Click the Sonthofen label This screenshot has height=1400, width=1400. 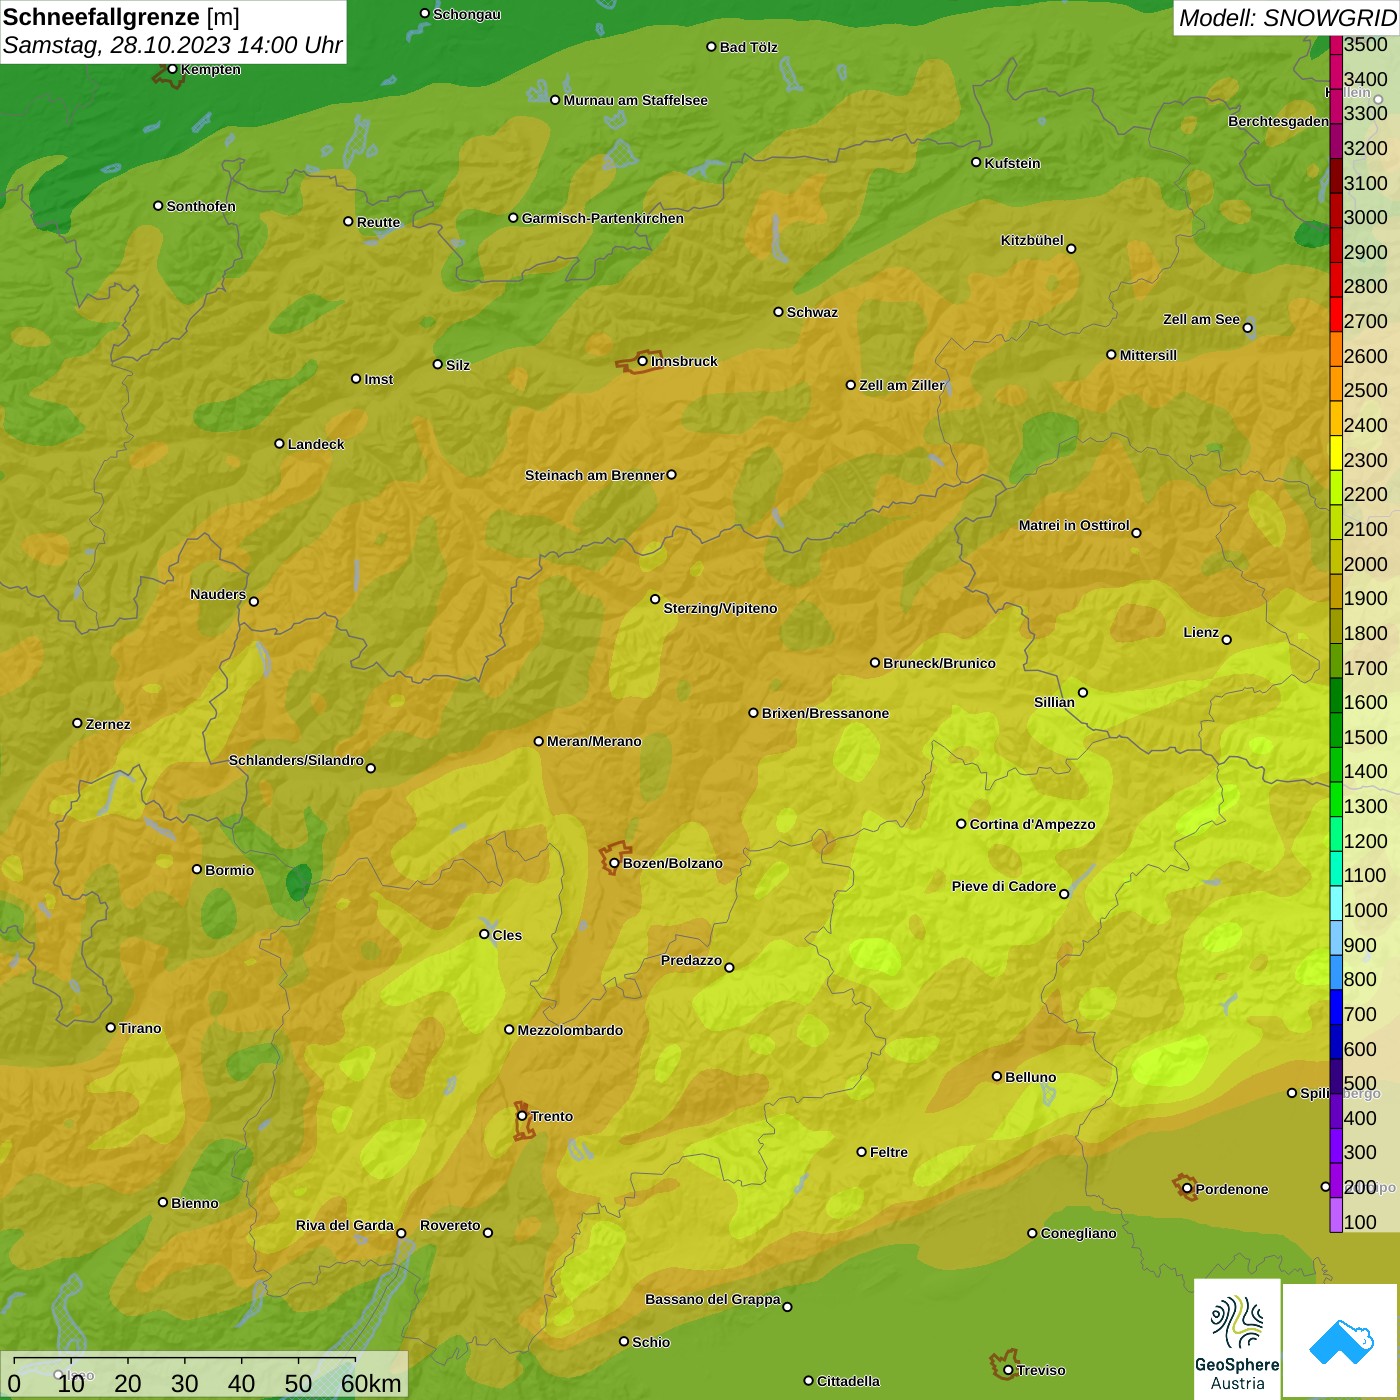pyautogui.click(x=201, y=206)
